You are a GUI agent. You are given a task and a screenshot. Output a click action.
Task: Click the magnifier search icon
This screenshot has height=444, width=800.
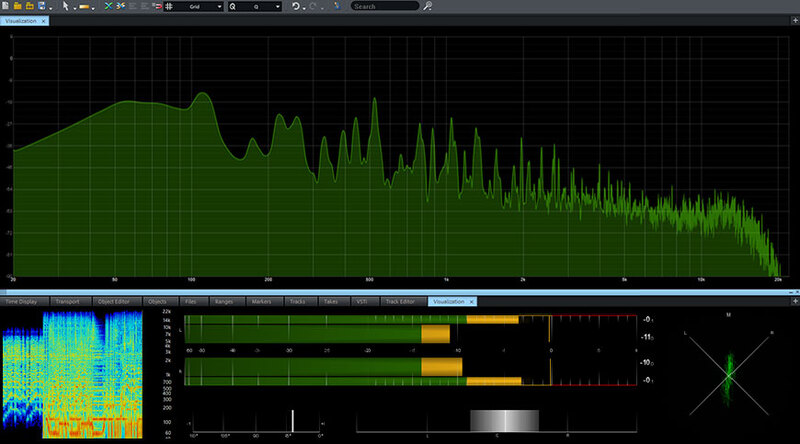point(428,6)
